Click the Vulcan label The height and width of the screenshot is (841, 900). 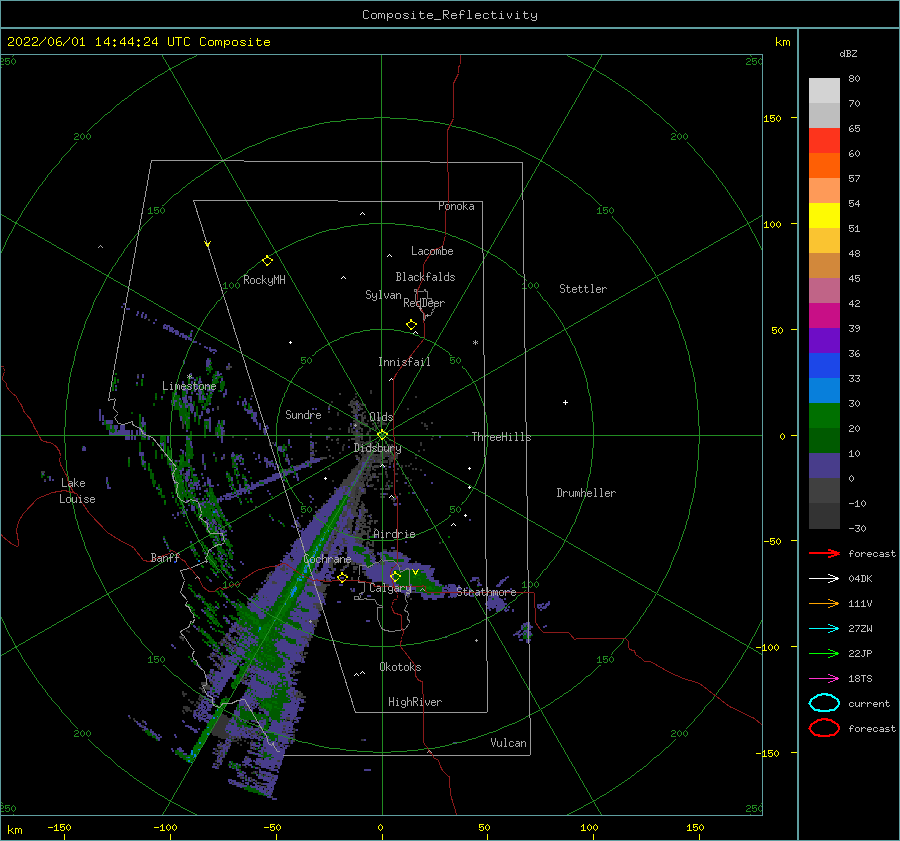coord(508,743)
